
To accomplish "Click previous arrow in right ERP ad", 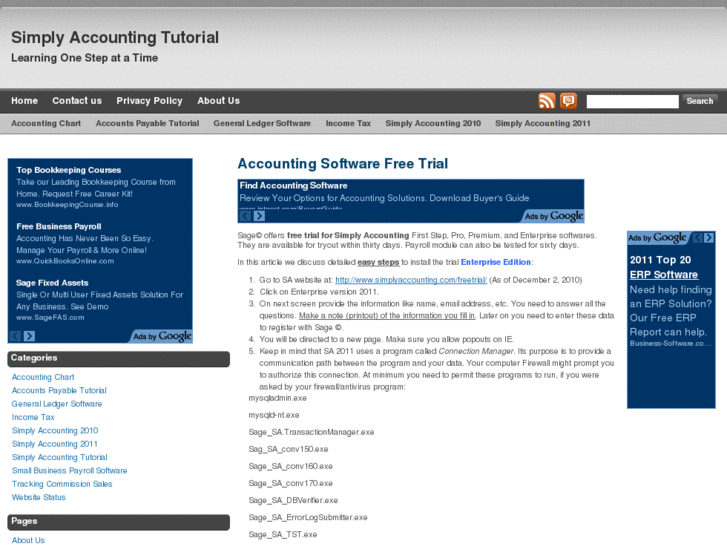I will pos(698,237).
